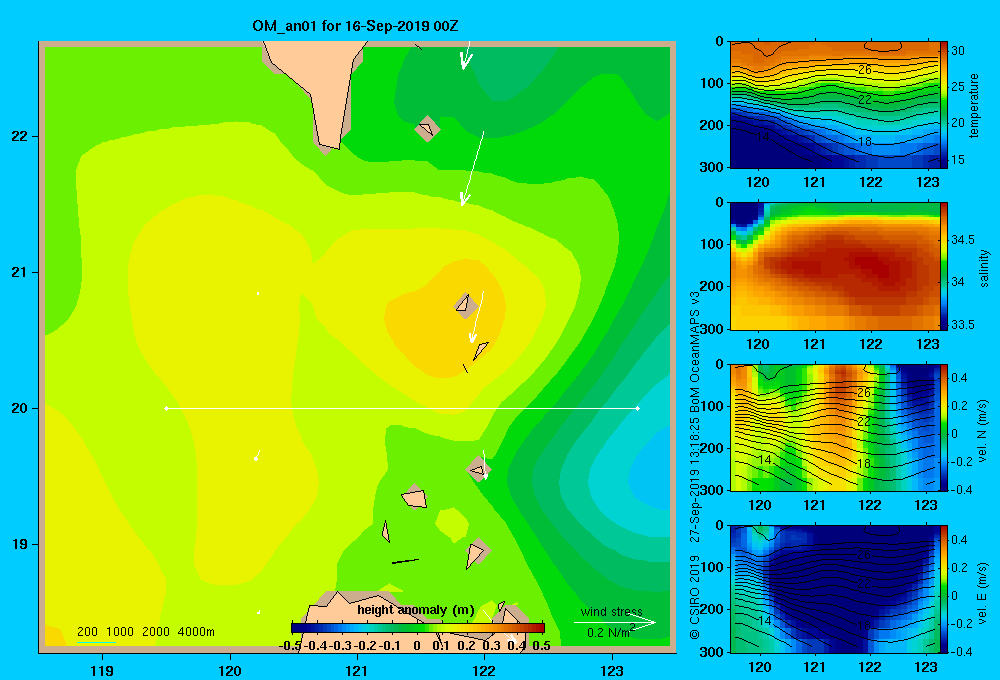
Task: Click the wind stress reference arrow in the legend
Action: (x=615, y=622)
